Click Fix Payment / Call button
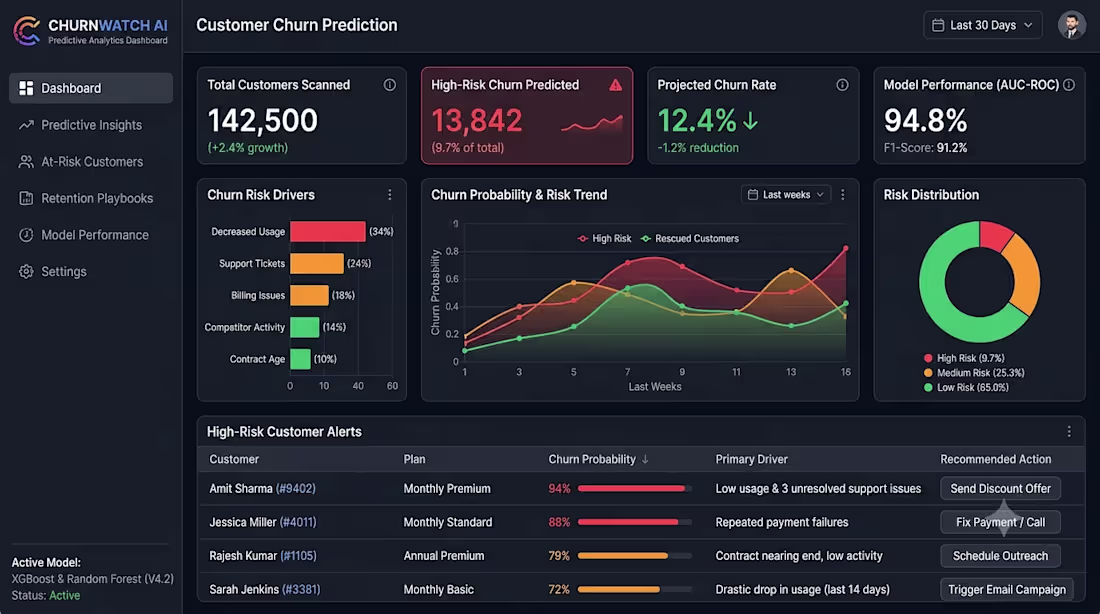 pyautogui.click(x=1000, y=522)
